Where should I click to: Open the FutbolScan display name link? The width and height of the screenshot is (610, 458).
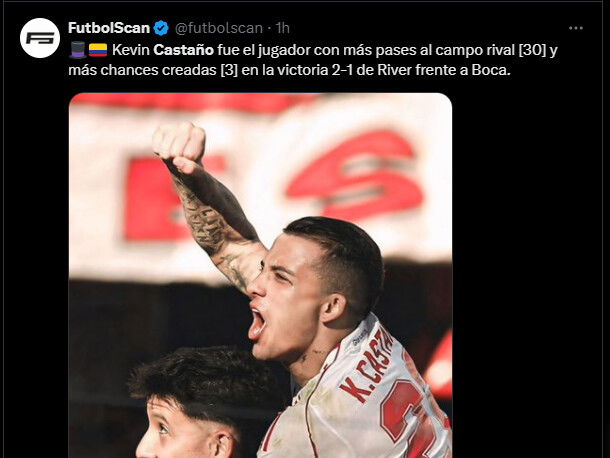(109, 28)
